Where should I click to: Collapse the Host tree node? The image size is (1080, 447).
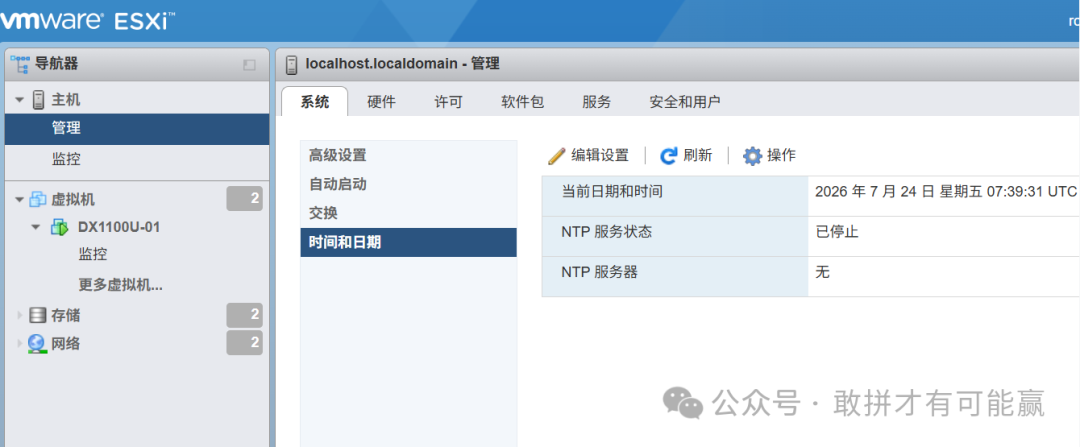tap(19, 101)
